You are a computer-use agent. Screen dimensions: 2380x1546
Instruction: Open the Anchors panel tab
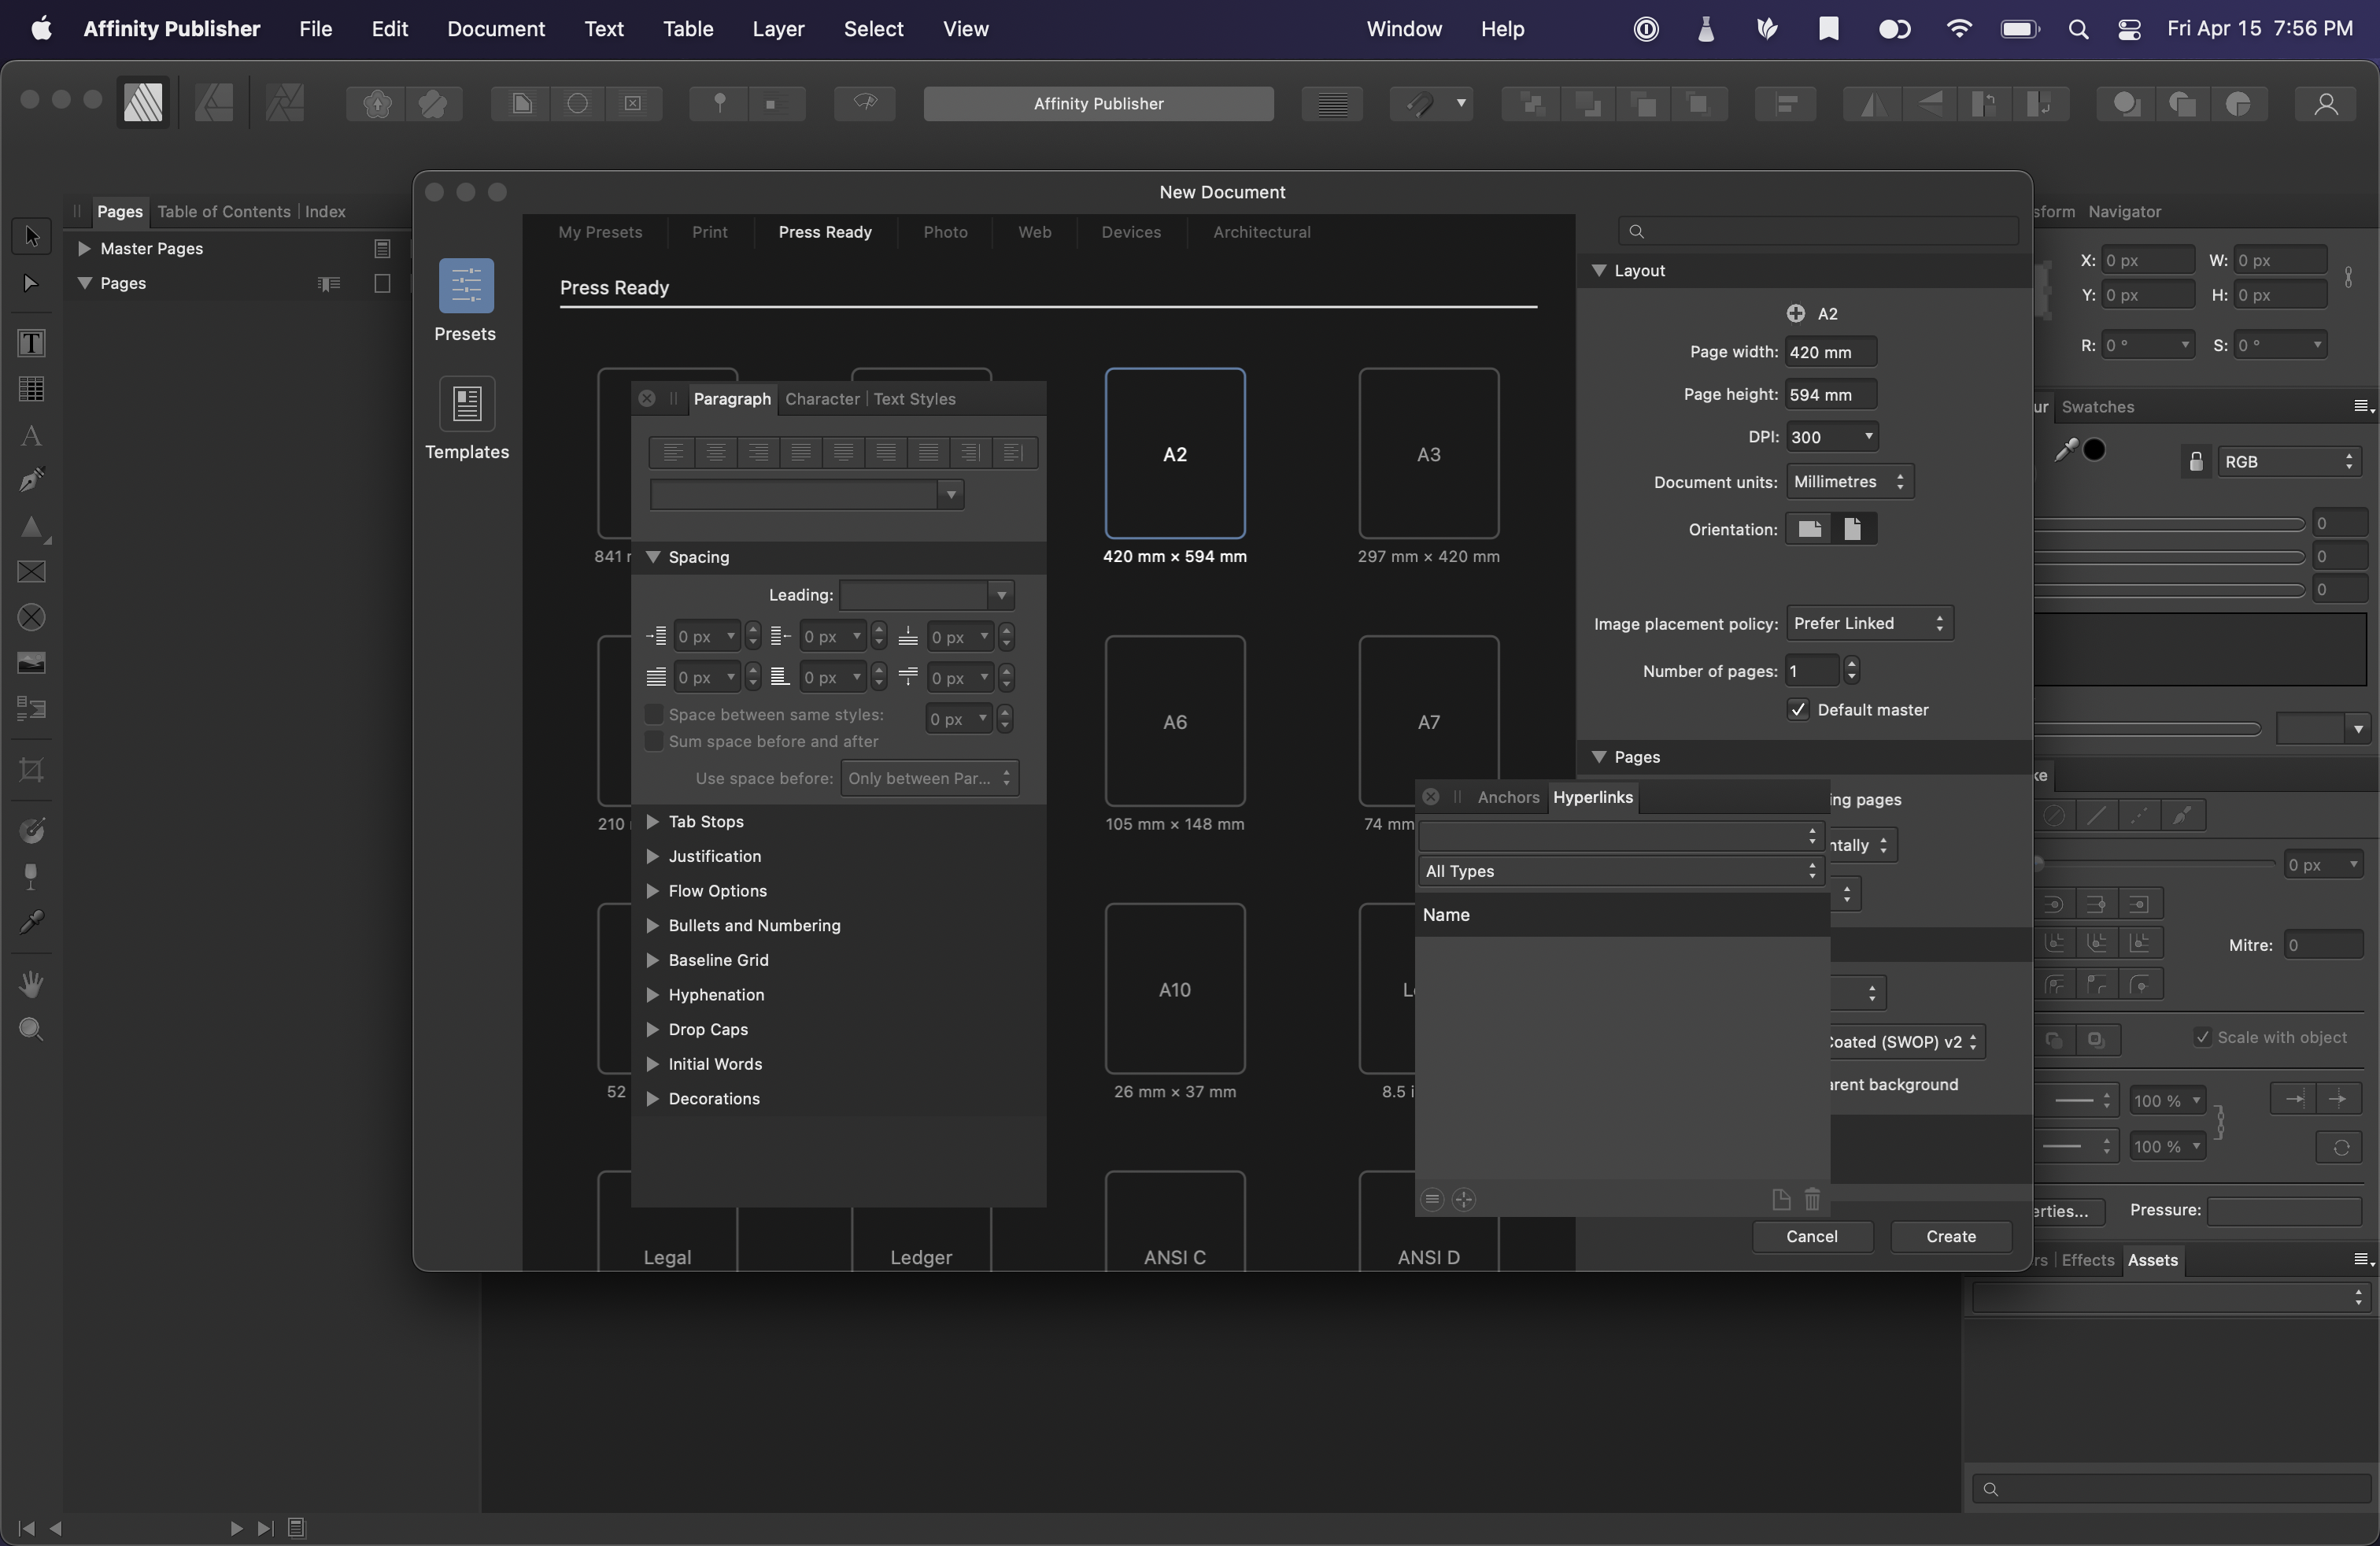click(x=1508, y=797)
